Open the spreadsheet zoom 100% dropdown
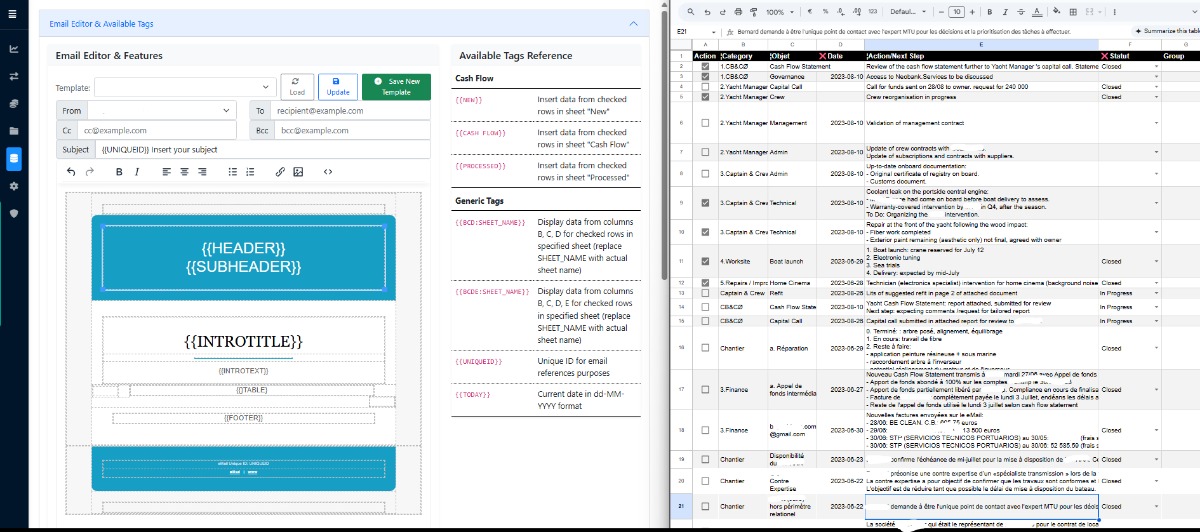The height and width of the screenshot is (532, 1200). tap(780, 11)
